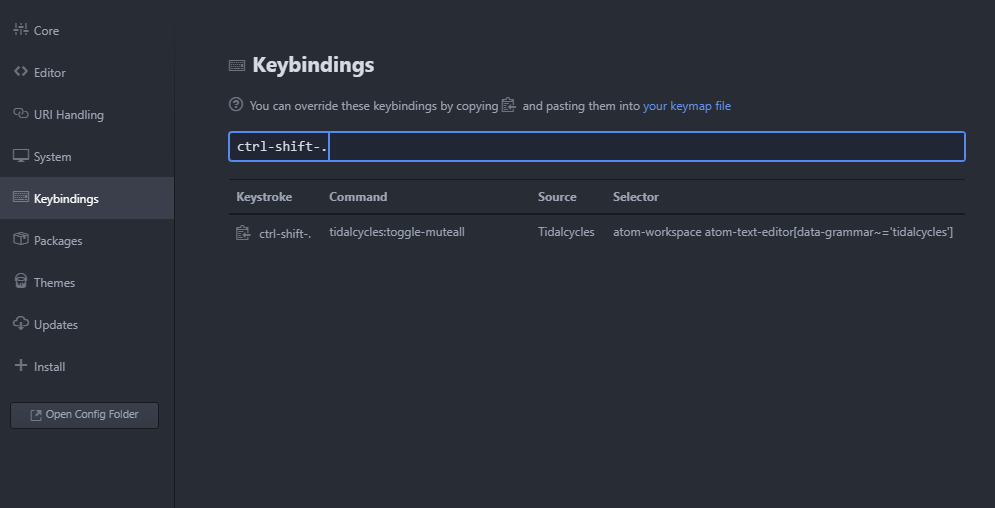
Task: Click the Core sliders icon in sidebar
Action: 20,30
